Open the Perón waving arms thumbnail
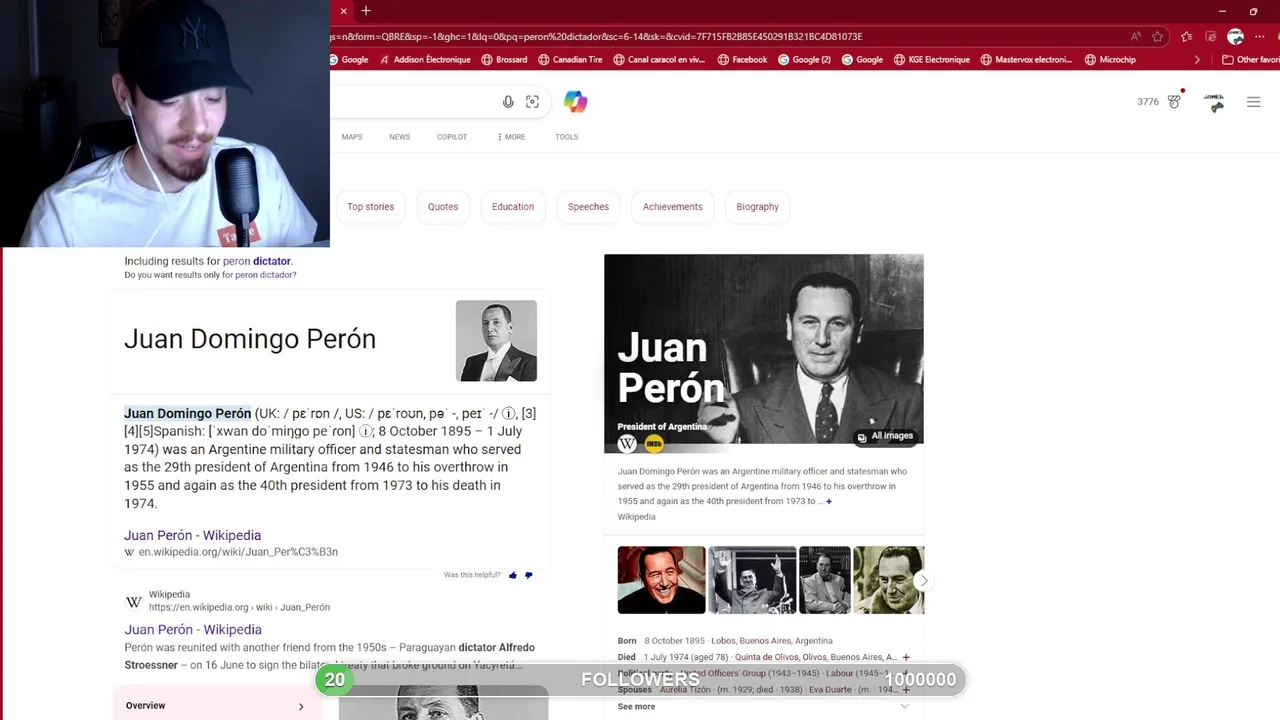The image size is (1280, 720). [752, 580]
